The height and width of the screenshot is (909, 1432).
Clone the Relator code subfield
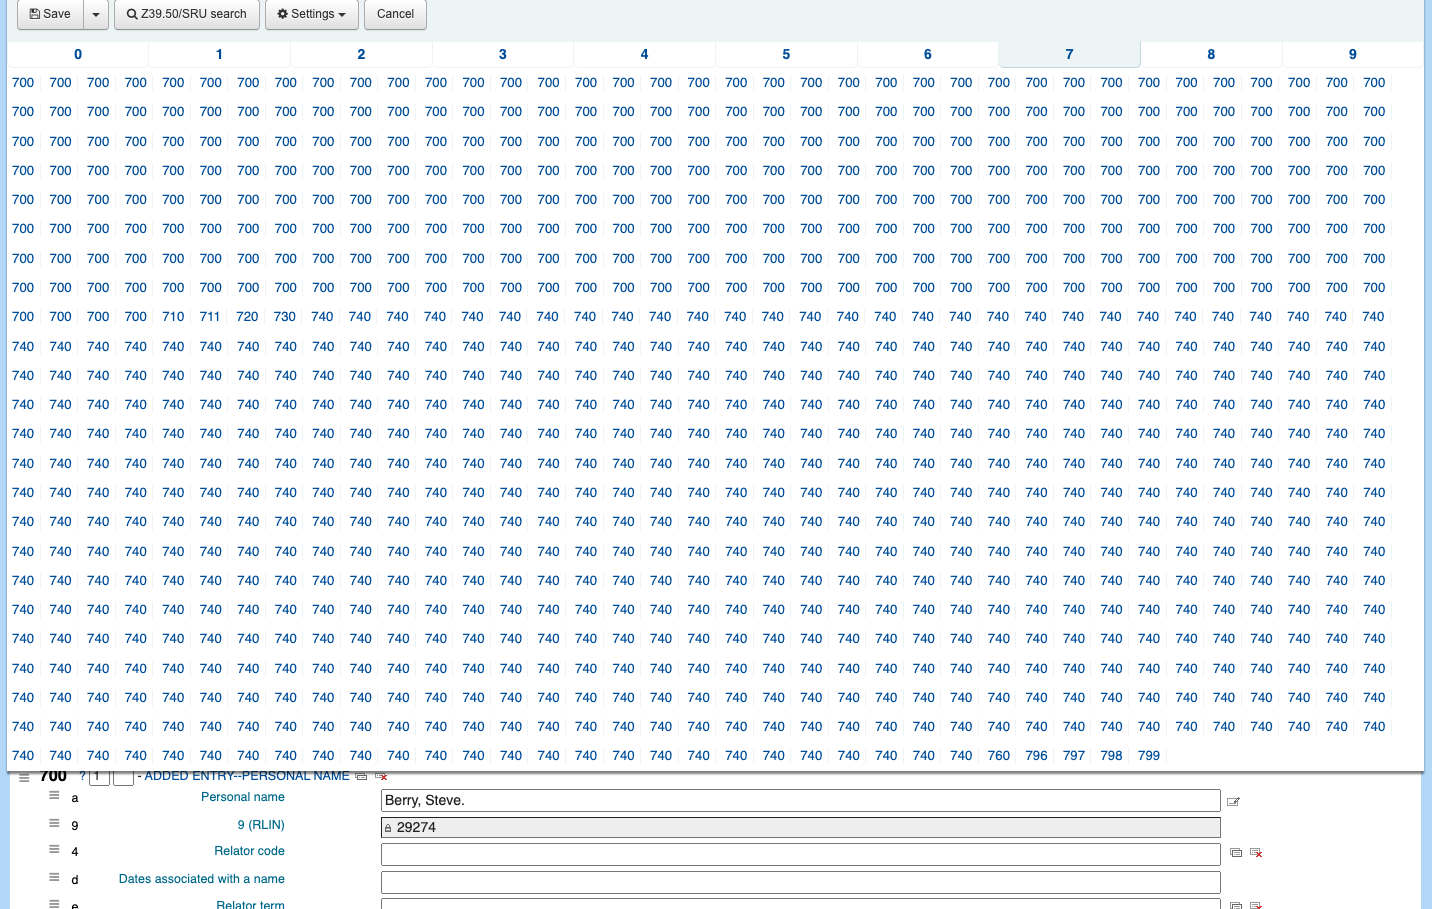1236,853
